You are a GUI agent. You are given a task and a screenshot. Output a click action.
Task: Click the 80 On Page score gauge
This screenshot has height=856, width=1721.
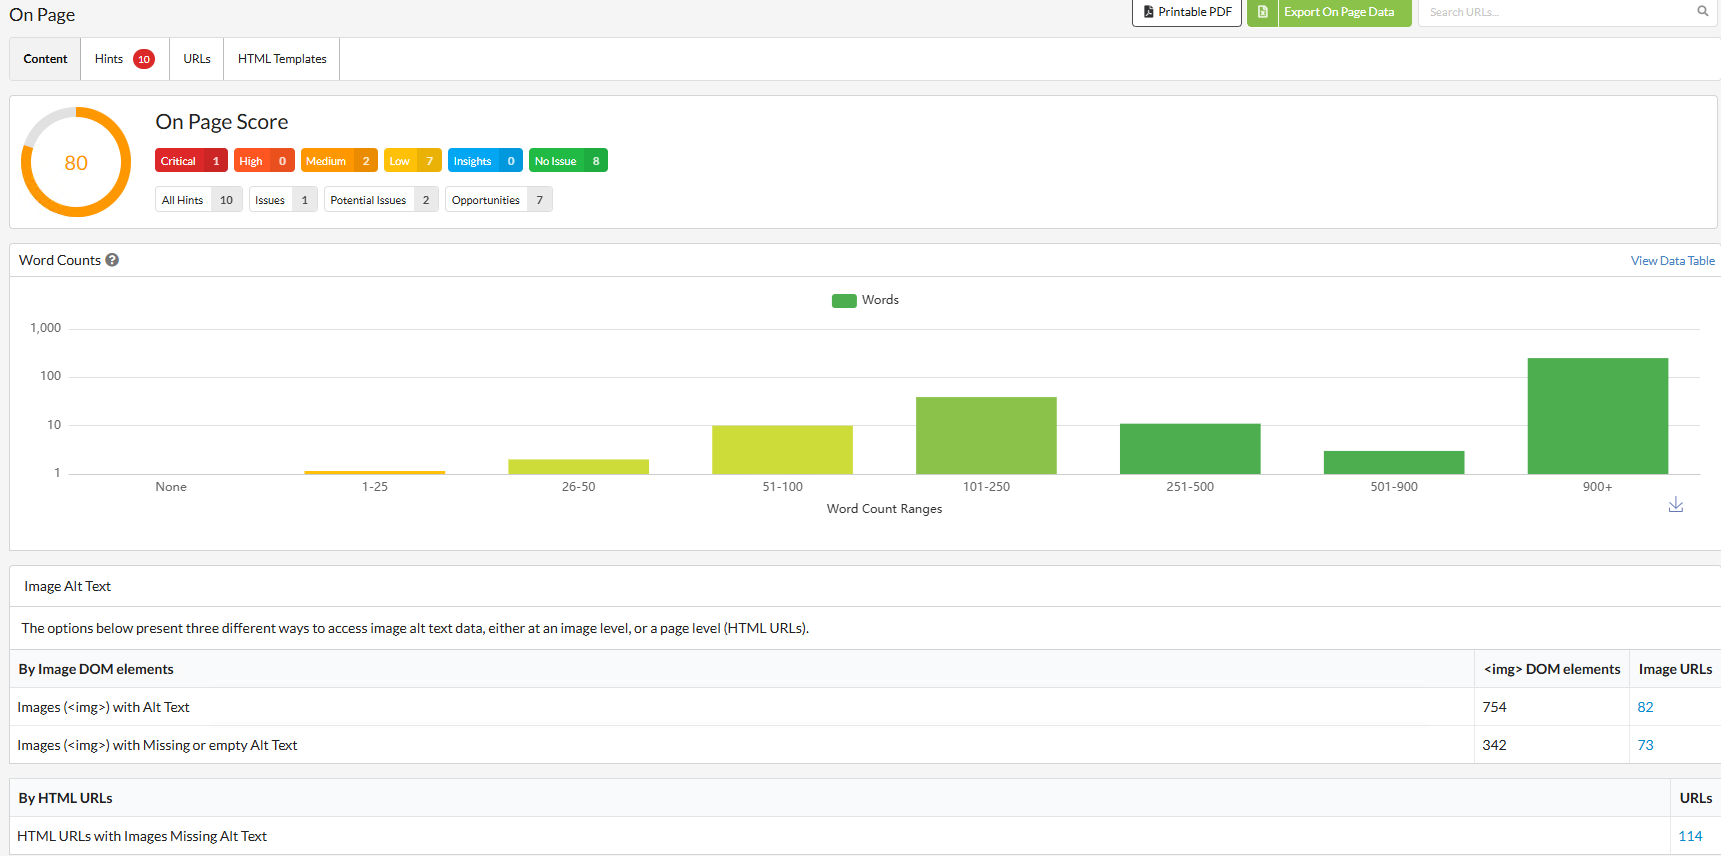(76, 162)
